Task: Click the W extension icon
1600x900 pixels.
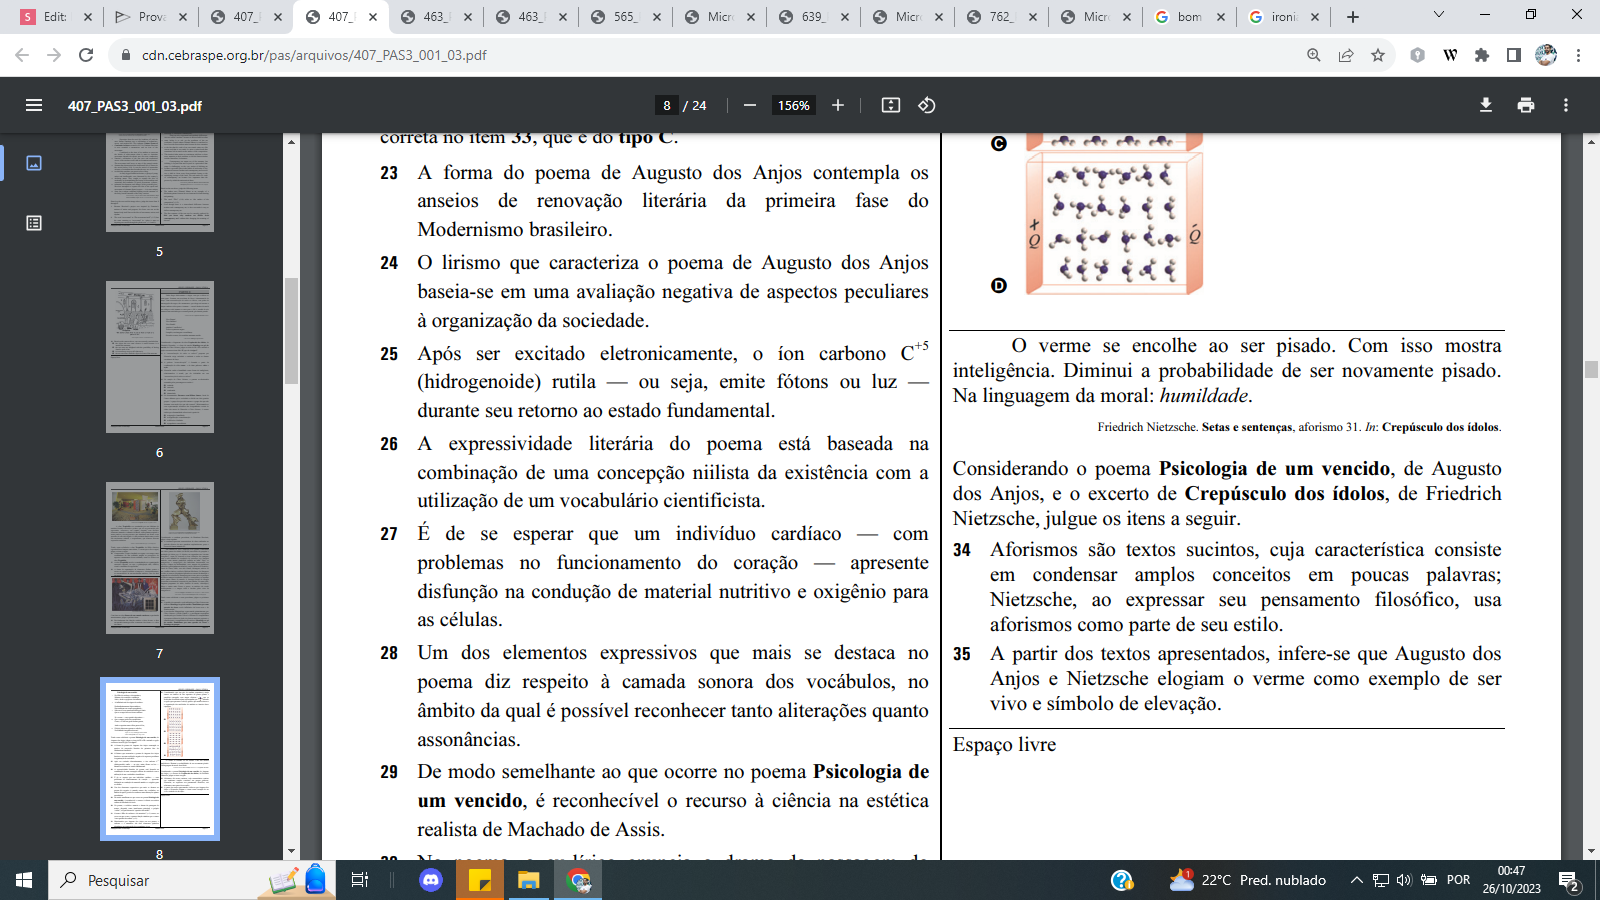Action: tap(1450, 55)
